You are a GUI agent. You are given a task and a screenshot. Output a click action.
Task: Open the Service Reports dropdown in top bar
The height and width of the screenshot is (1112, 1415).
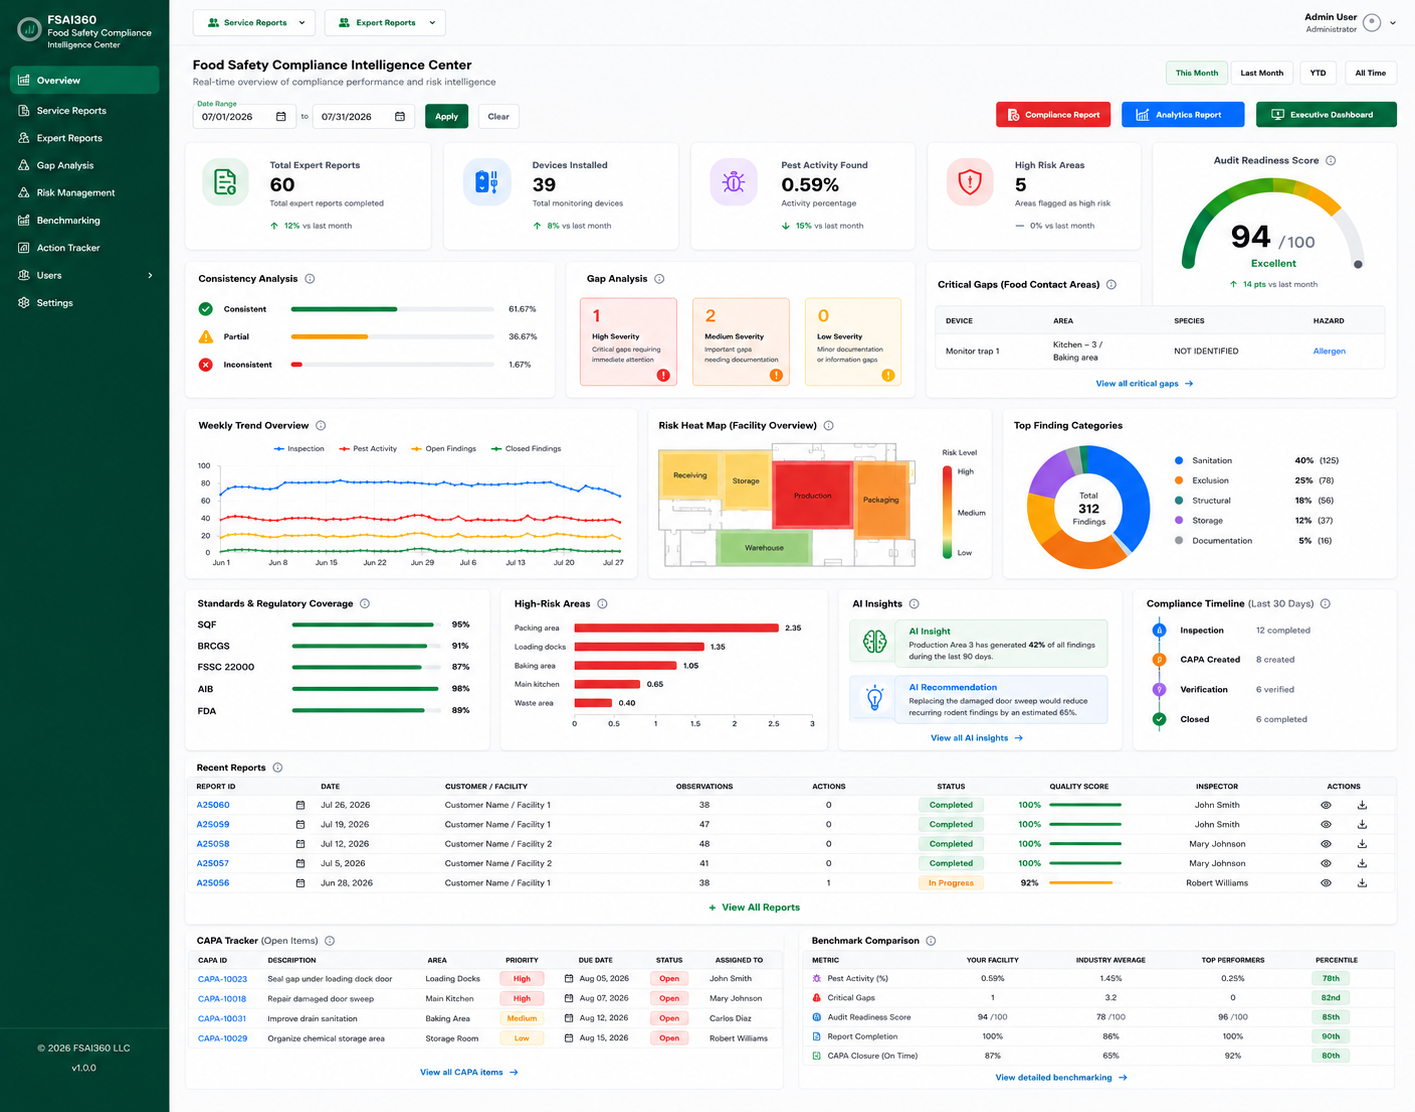[255, 22]
